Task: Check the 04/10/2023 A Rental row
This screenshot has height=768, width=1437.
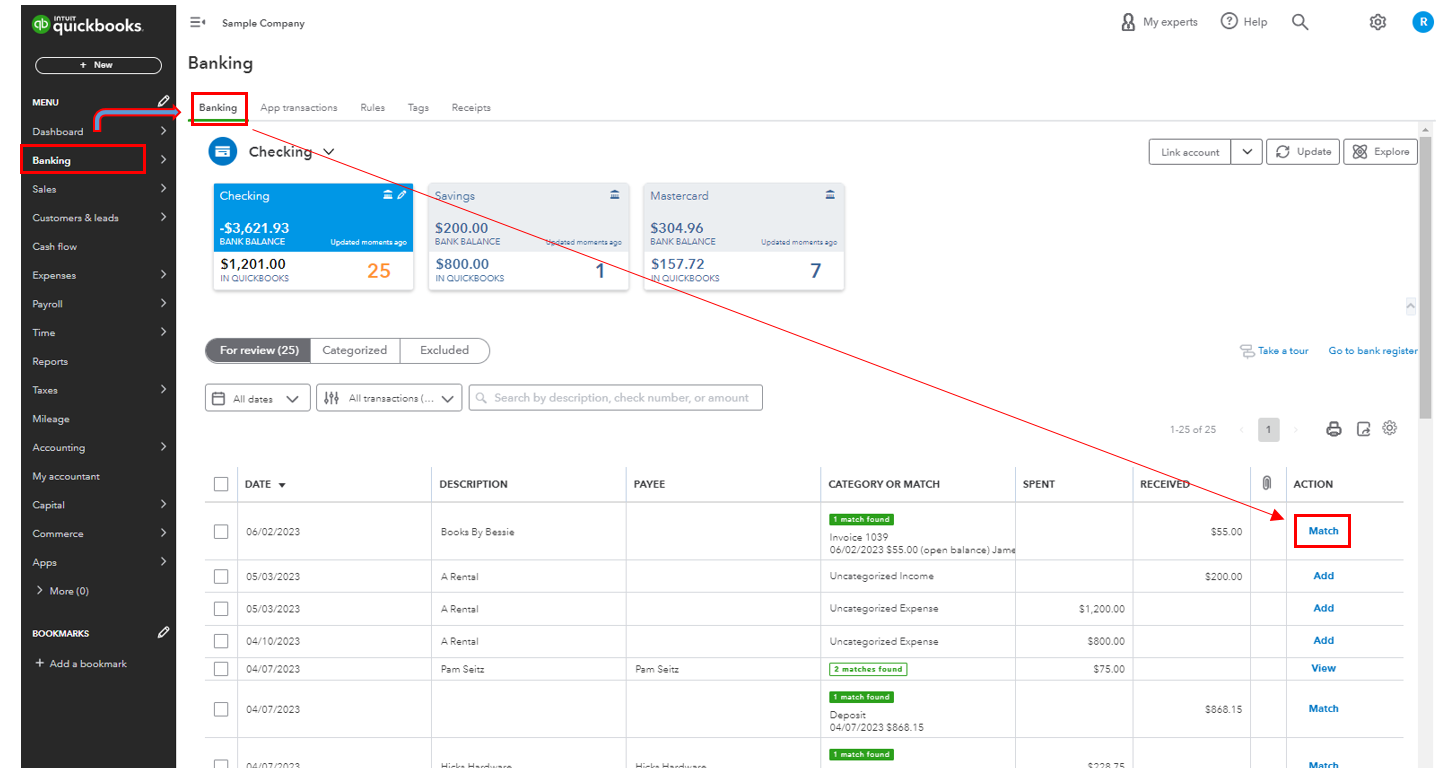Action: tap(221, 641)
